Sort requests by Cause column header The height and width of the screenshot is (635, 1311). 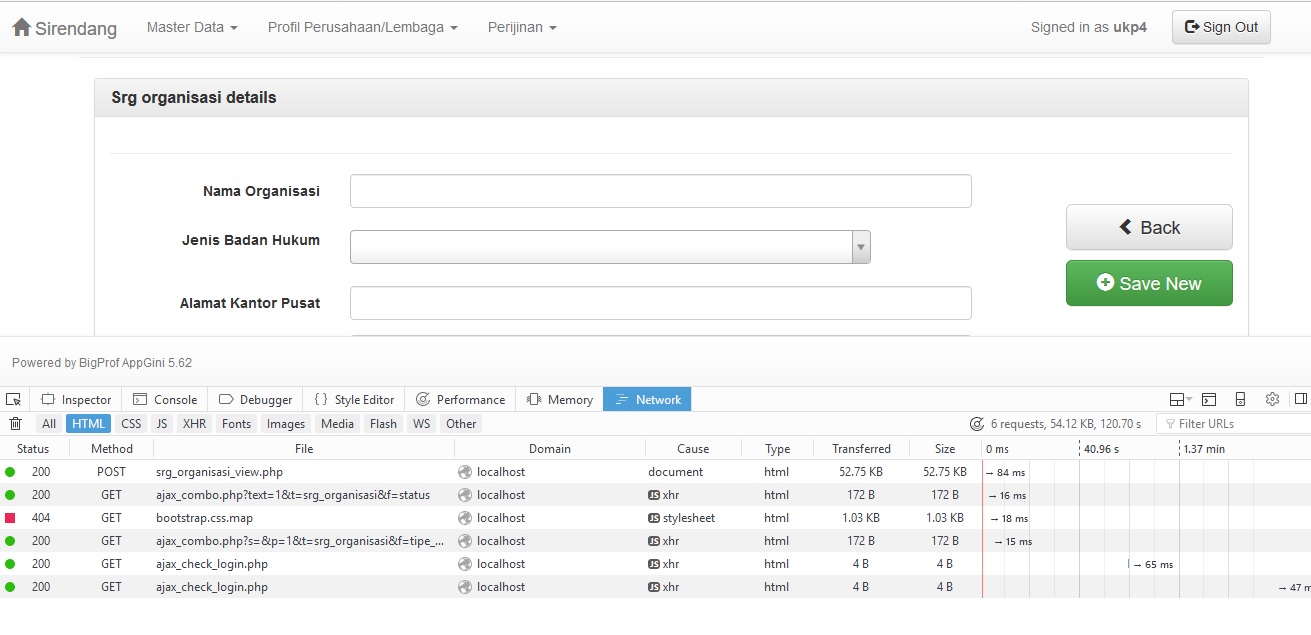point(693,449)
